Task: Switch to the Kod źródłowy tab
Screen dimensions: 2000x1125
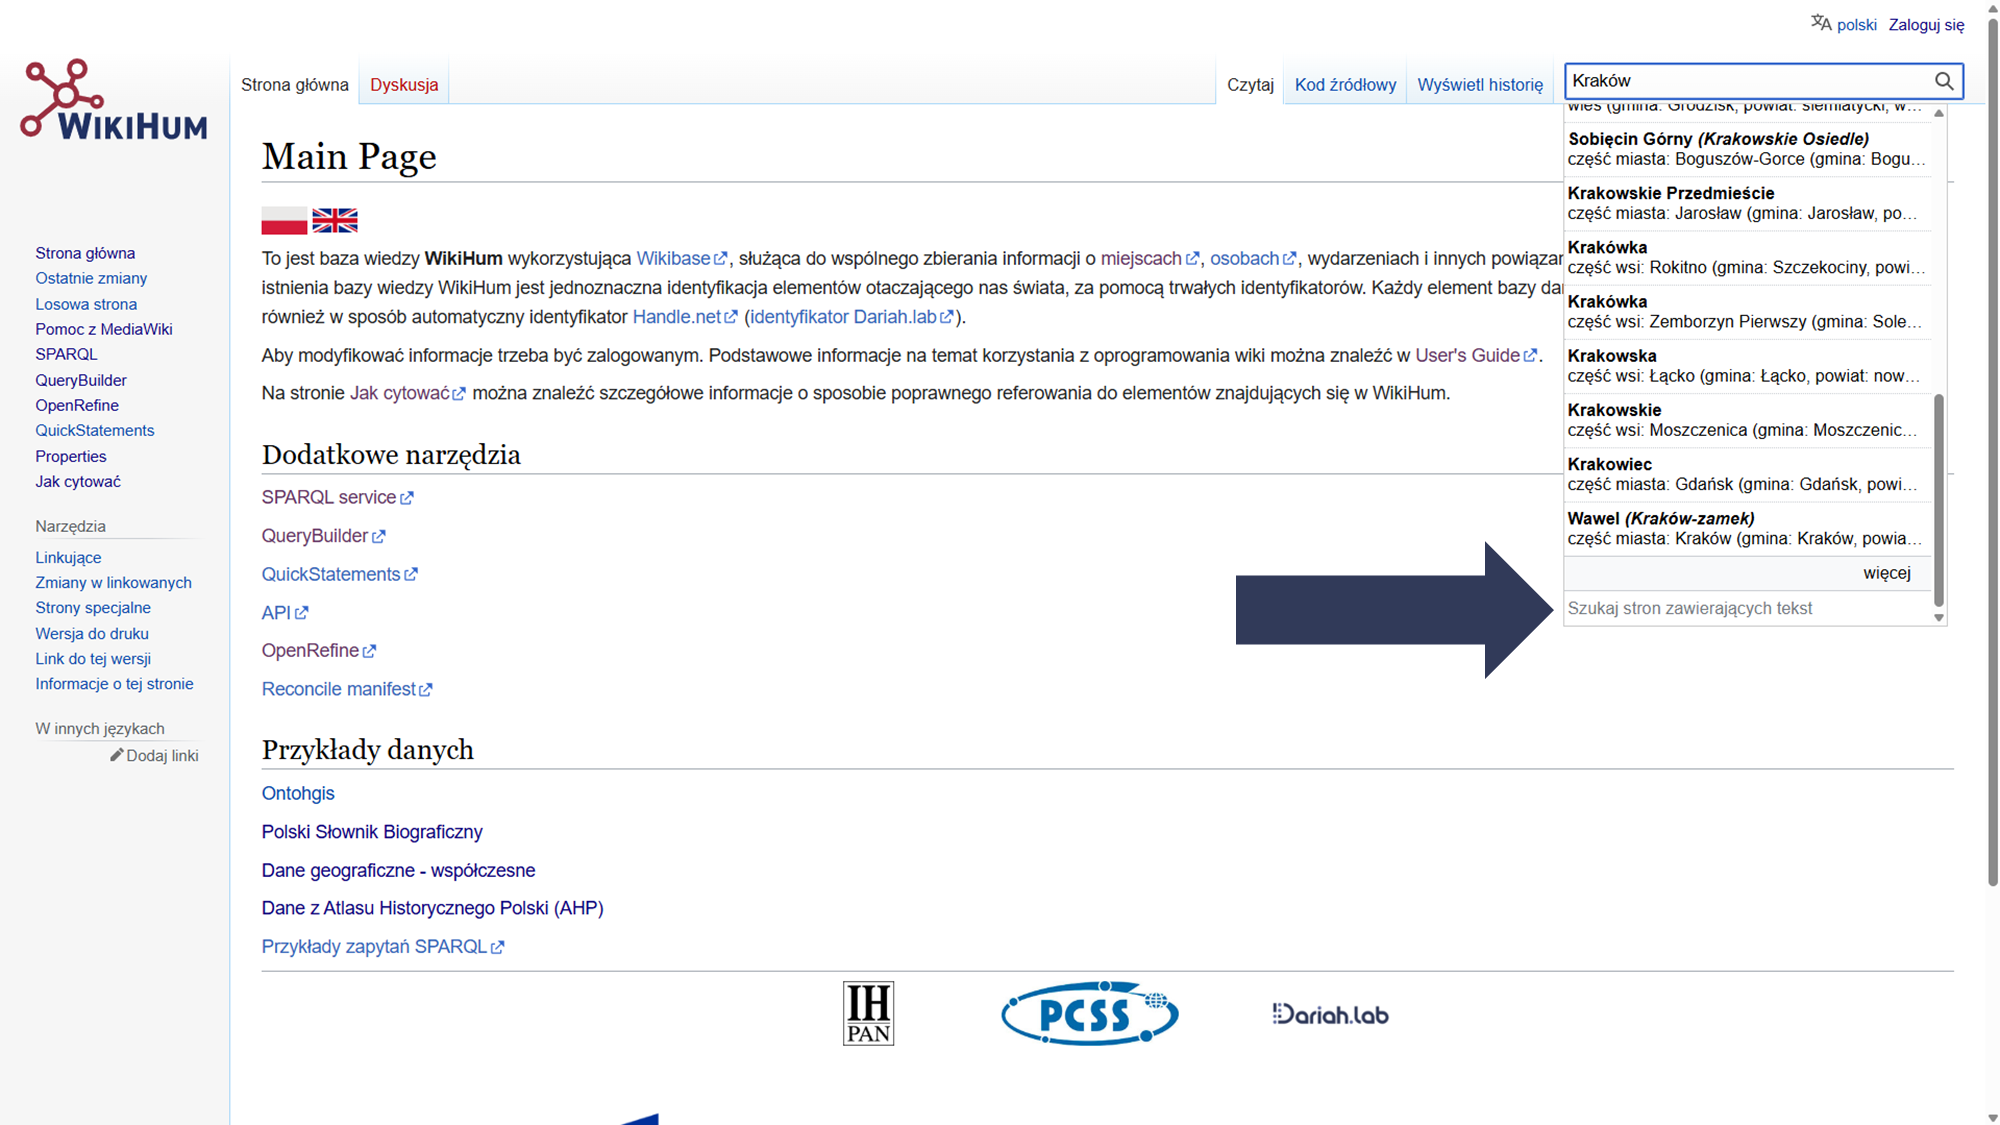Action: click(x=1345, y=85)
